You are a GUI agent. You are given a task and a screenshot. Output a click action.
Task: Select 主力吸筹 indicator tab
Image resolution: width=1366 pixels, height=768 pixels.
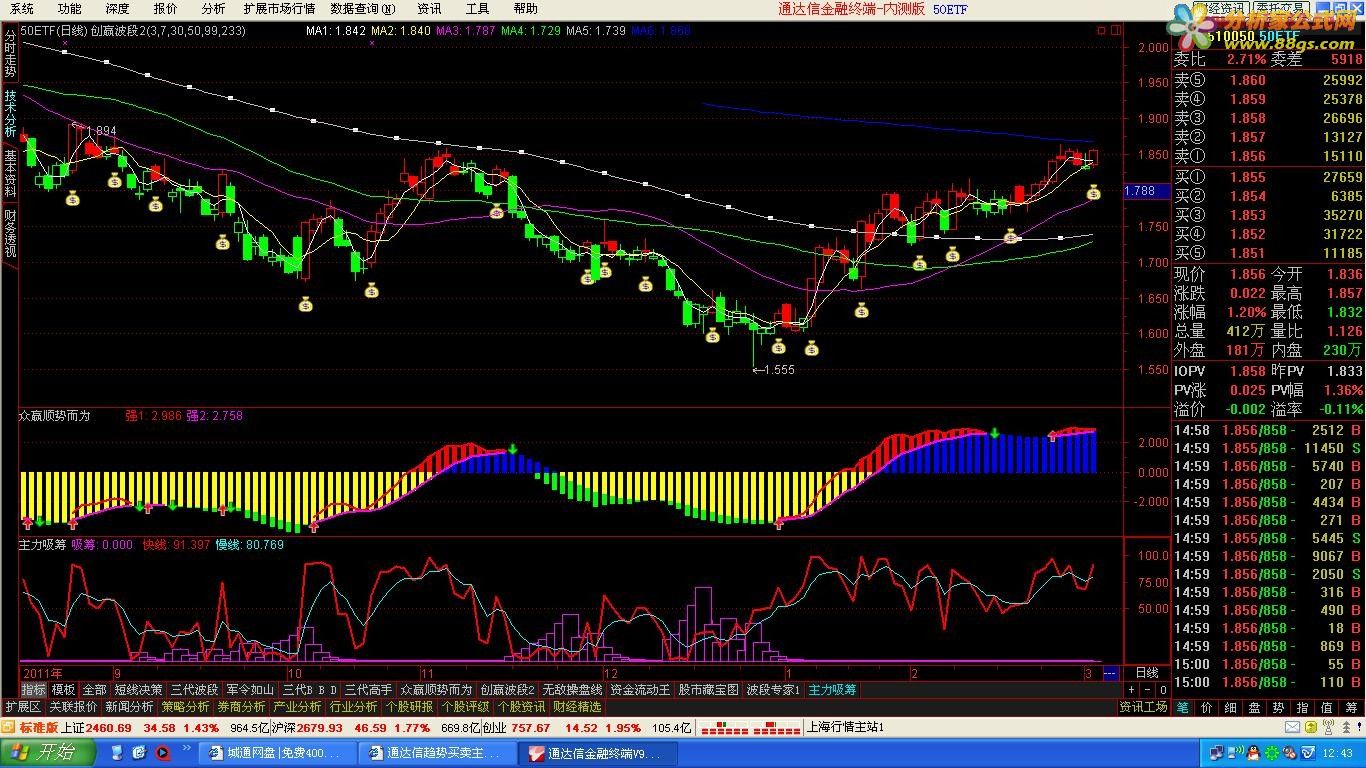[832, 690]
